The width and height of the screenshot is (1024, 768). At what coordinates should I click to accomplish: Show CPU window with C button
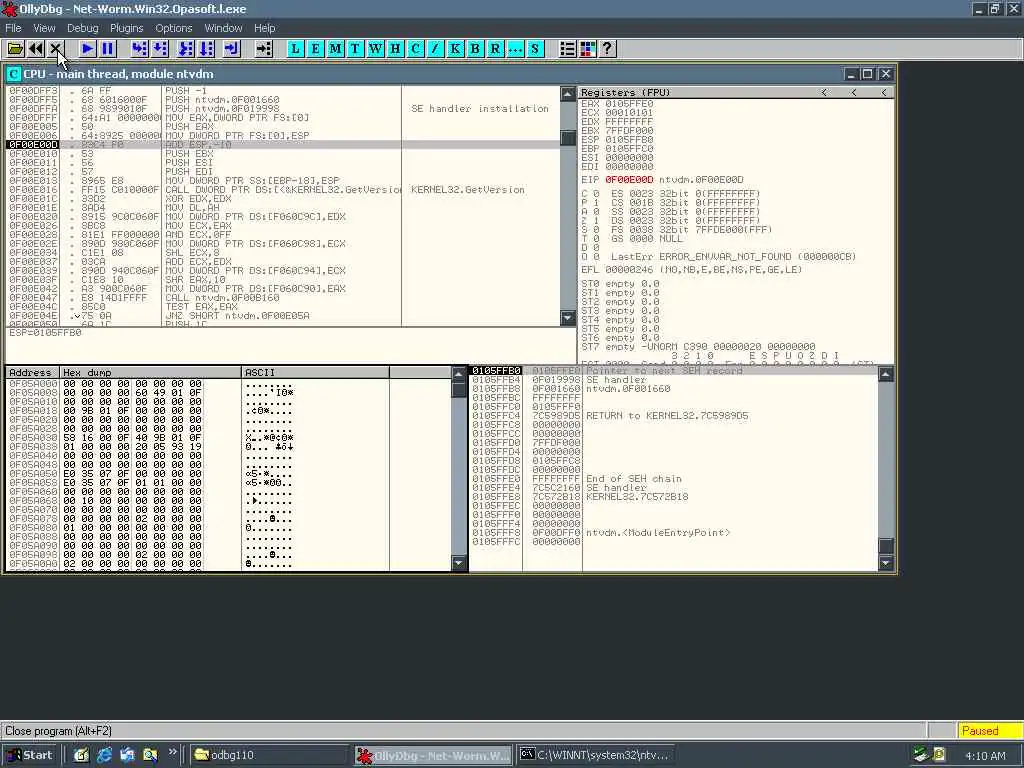(415, 49)
